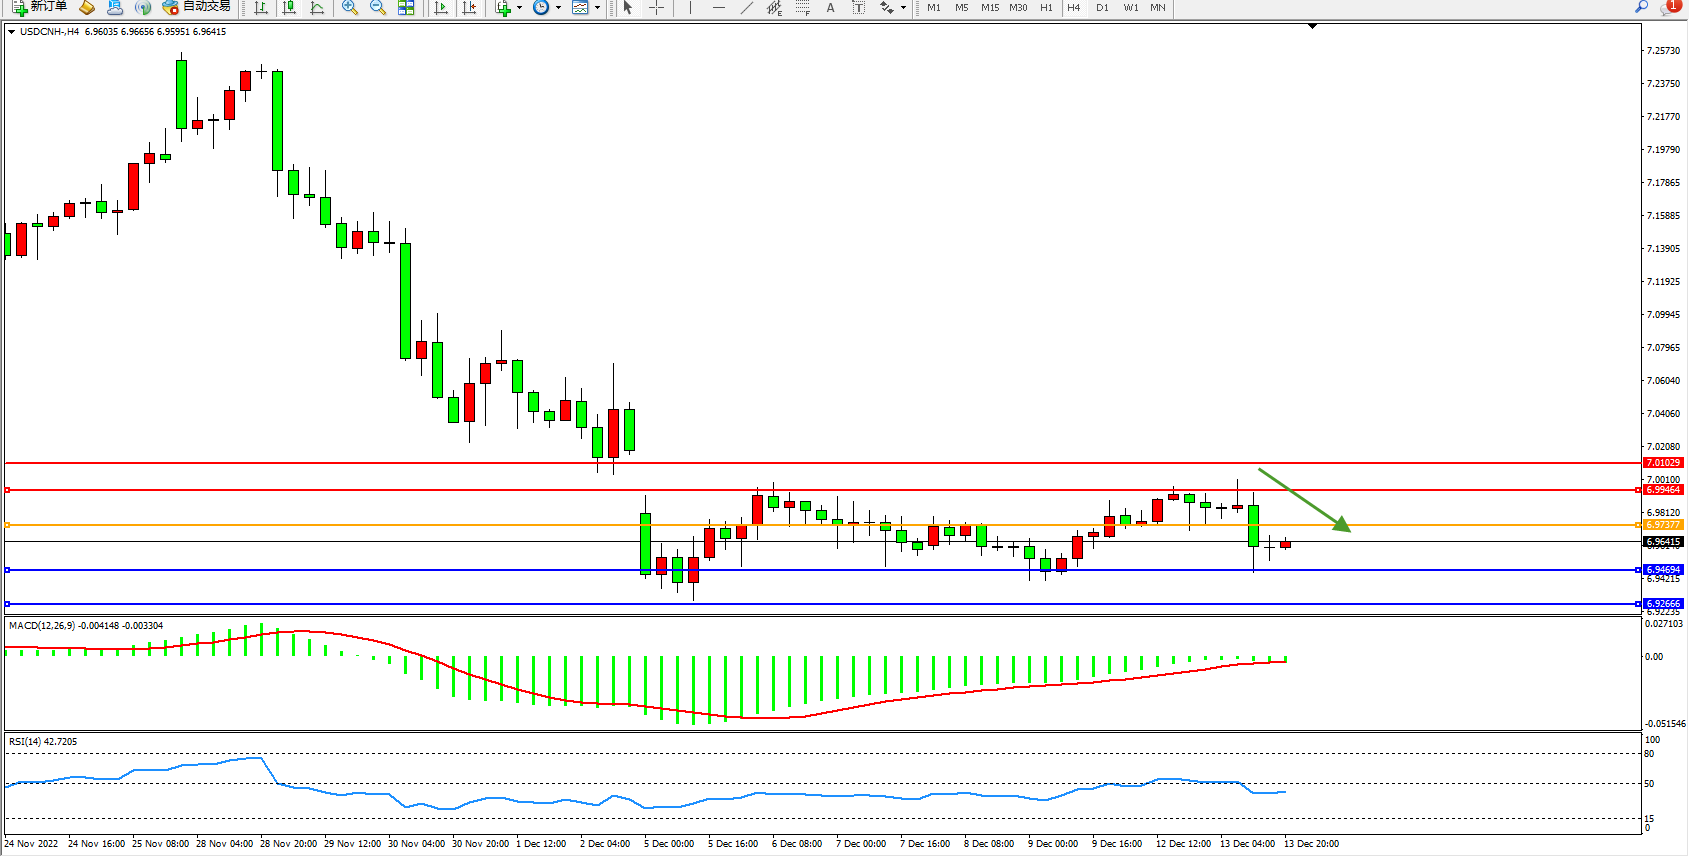
Task: Toggle AutoTrading (自动交易) button
Action: [x=197, y=7]
